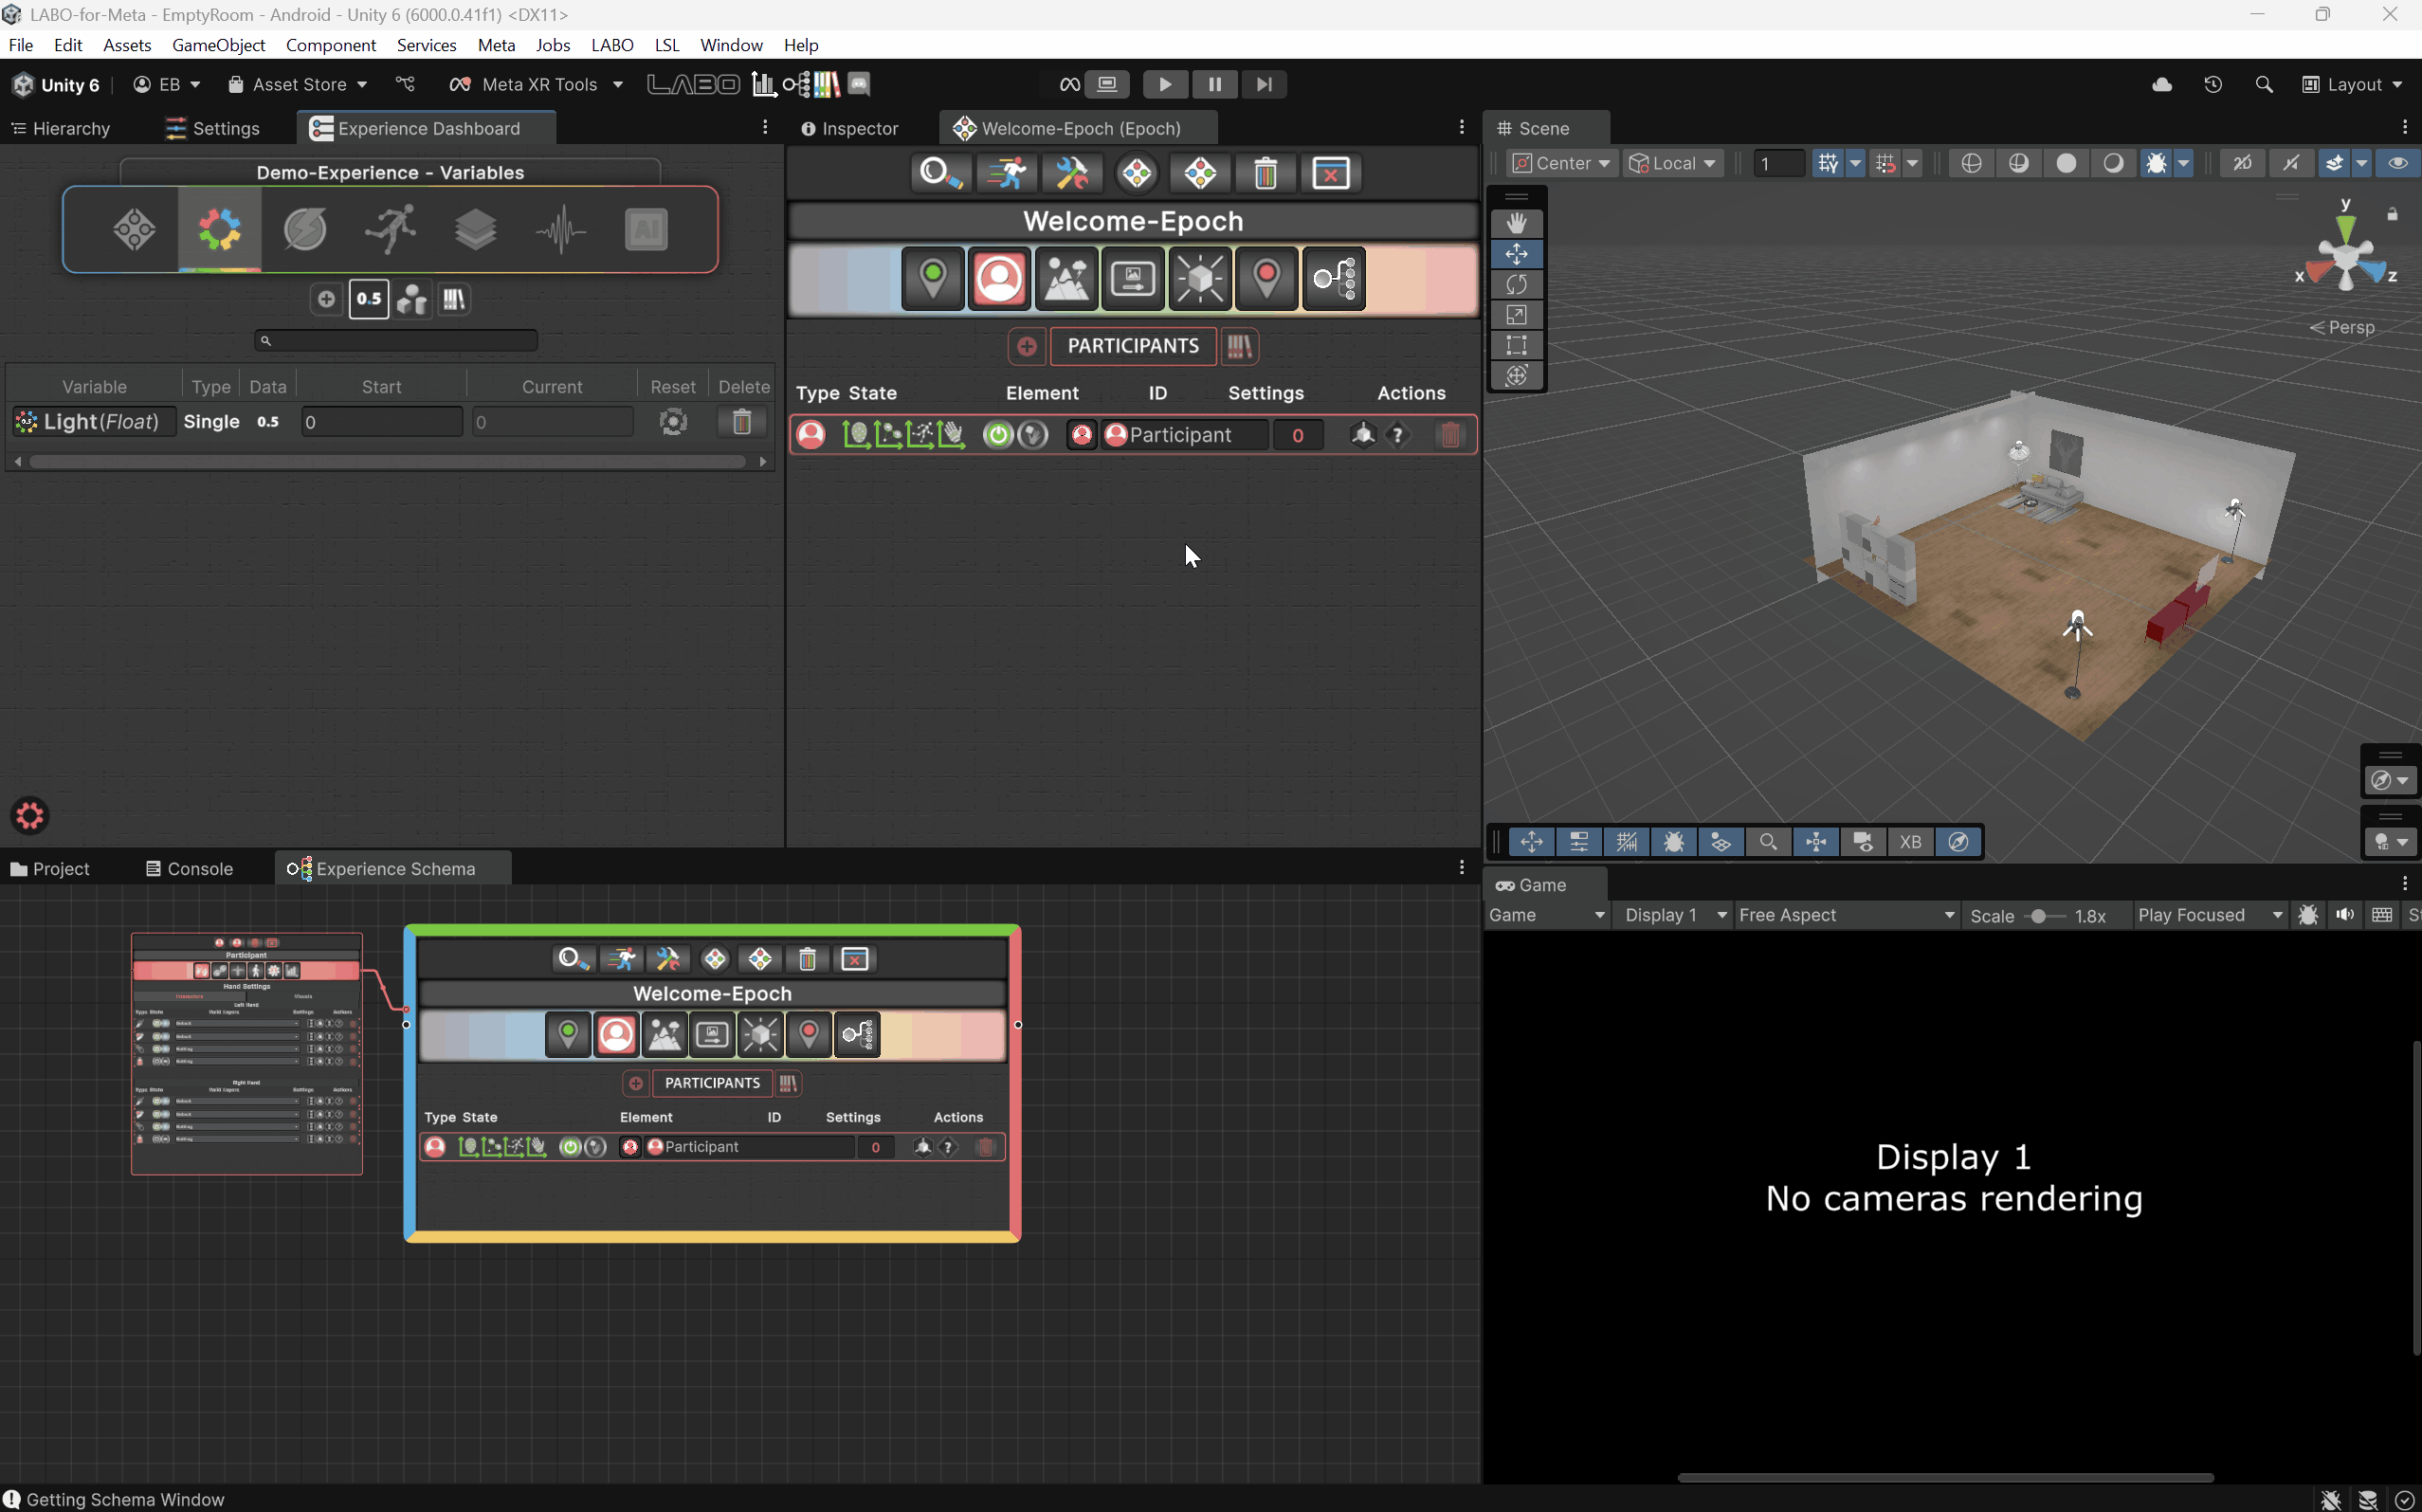This screenshot has width=2422, height=1512.
Task: Toggle the gizmo lock in Scene view
Action: [2393, 215]
